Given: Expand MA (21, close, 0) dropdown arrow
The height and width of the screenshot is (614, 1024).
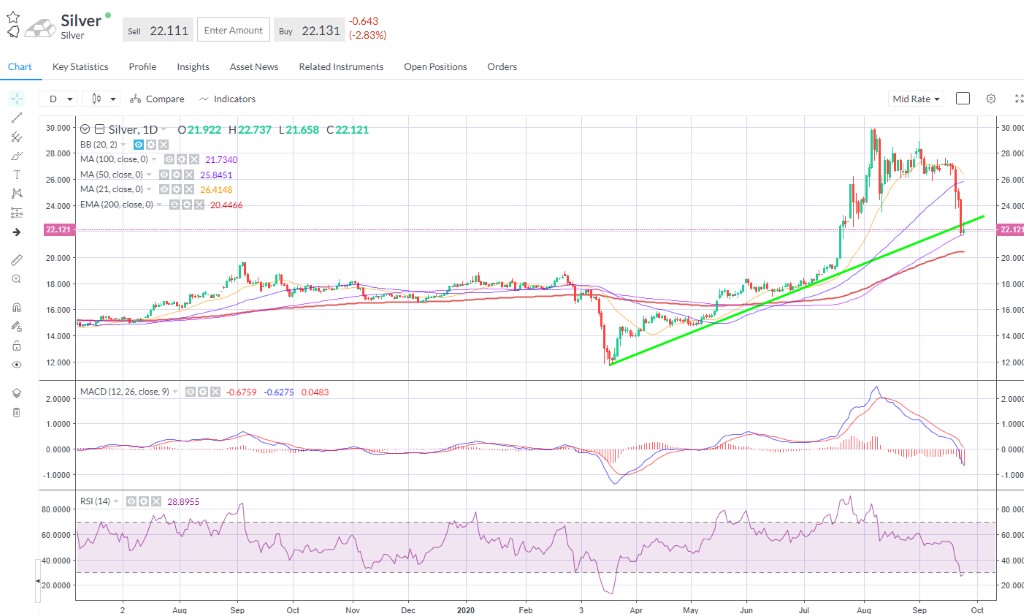Looking at the screenshot, I should tap(150, 189).
